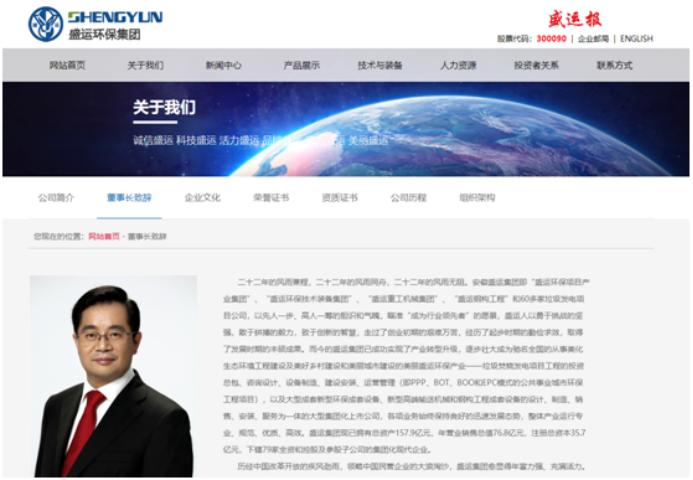Switch site to ENGLISH

[x=636, y=39]
